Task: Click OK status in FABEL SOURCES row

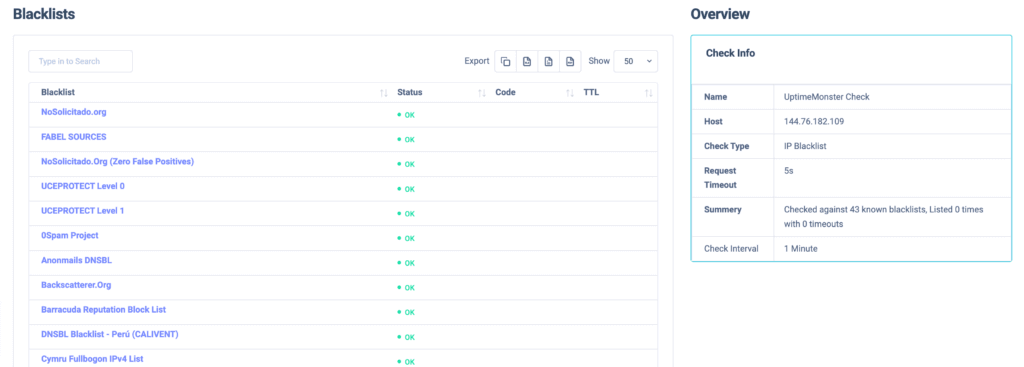Action: (x=406, y=140)
